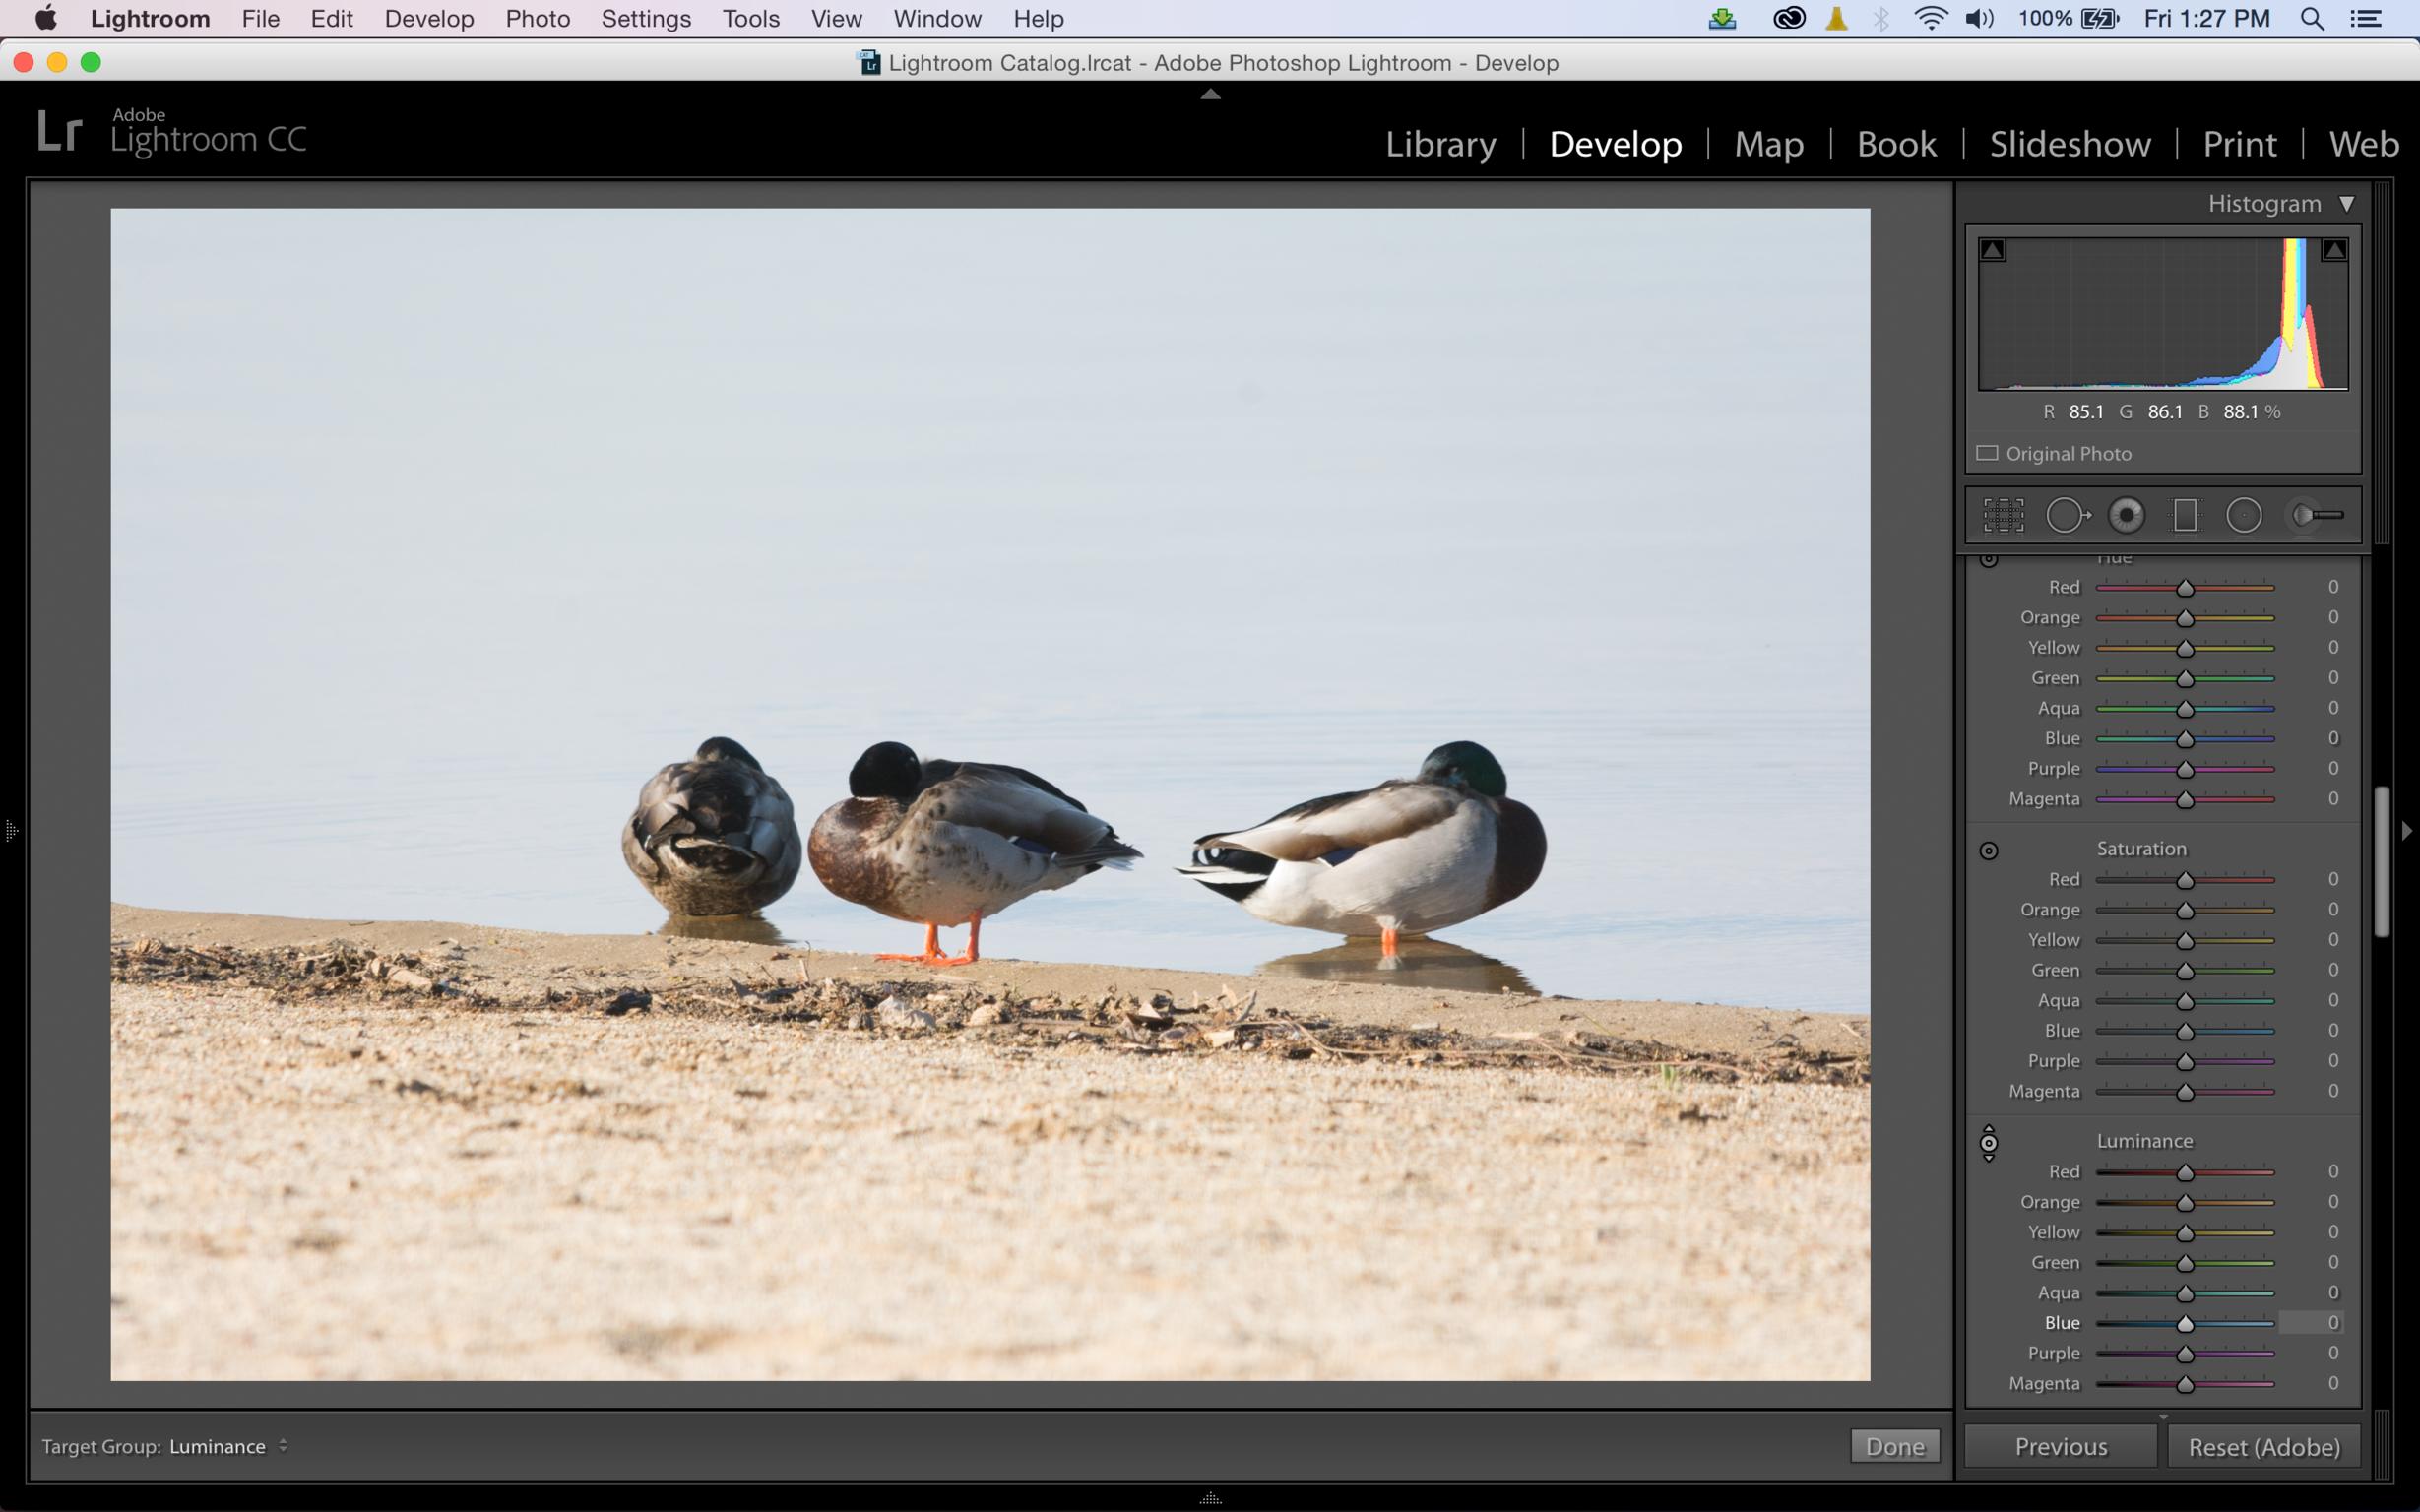
Task: Select the Crop Overlay tool
Action: (x=2003, y=516)
